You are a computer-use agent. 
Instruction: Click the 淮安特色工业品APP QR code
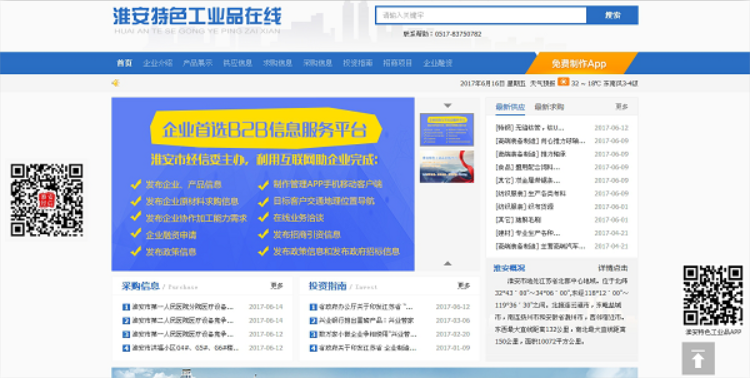(713, 295)
